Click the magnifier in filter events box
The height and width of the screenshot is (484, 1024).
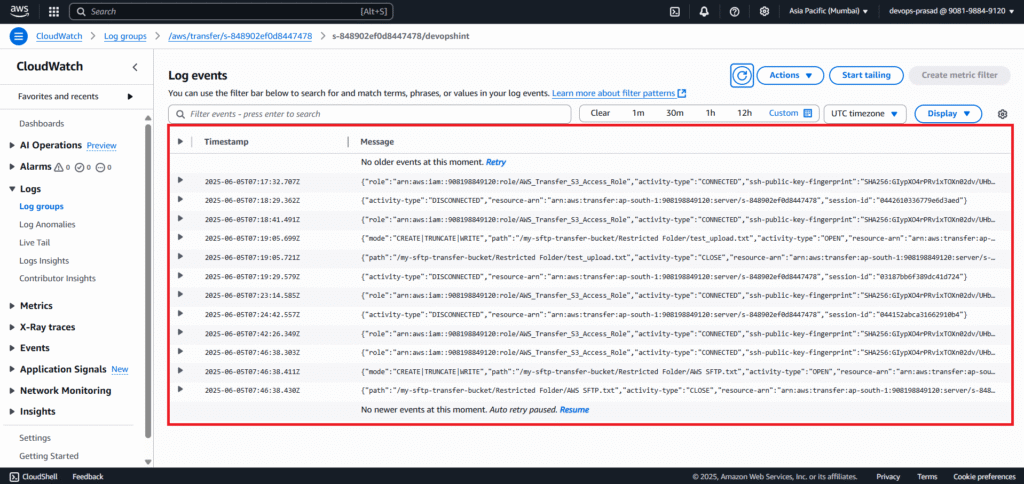click(x=180, y=114)
